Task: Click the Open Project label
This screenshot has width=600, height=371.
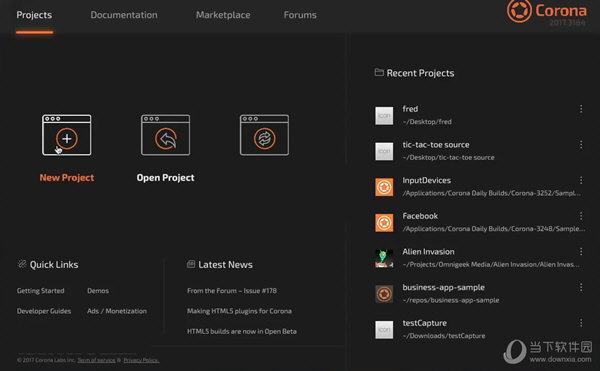Action: [165, 177]
